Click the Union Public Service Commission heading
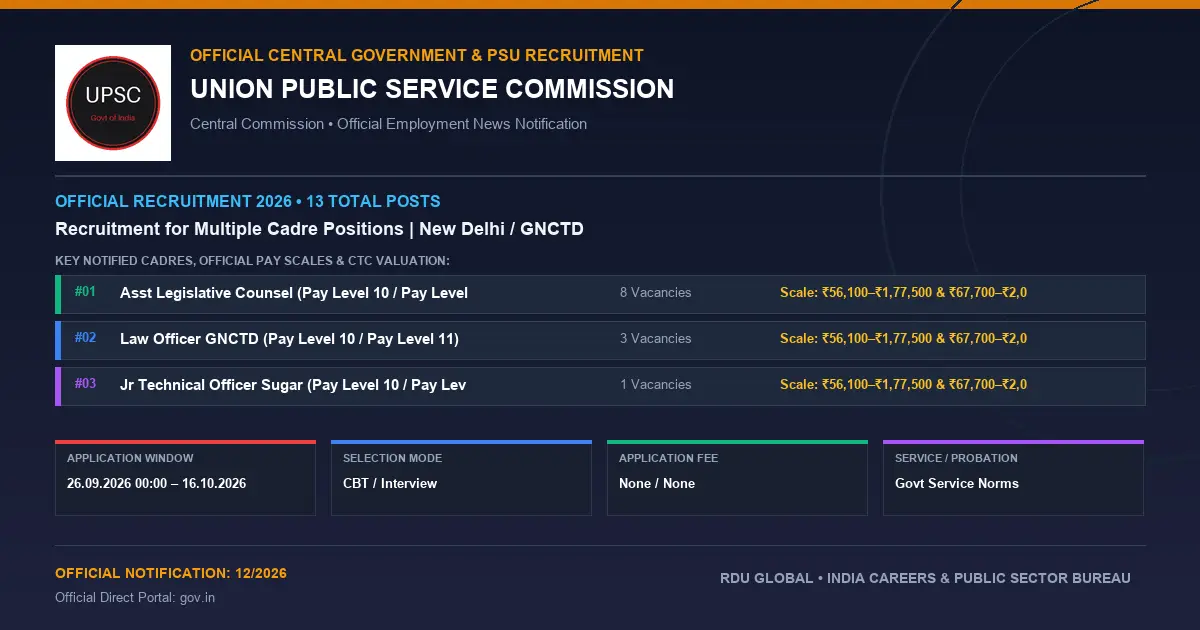This screenshot has height=630, width=1200. (432, 89)
